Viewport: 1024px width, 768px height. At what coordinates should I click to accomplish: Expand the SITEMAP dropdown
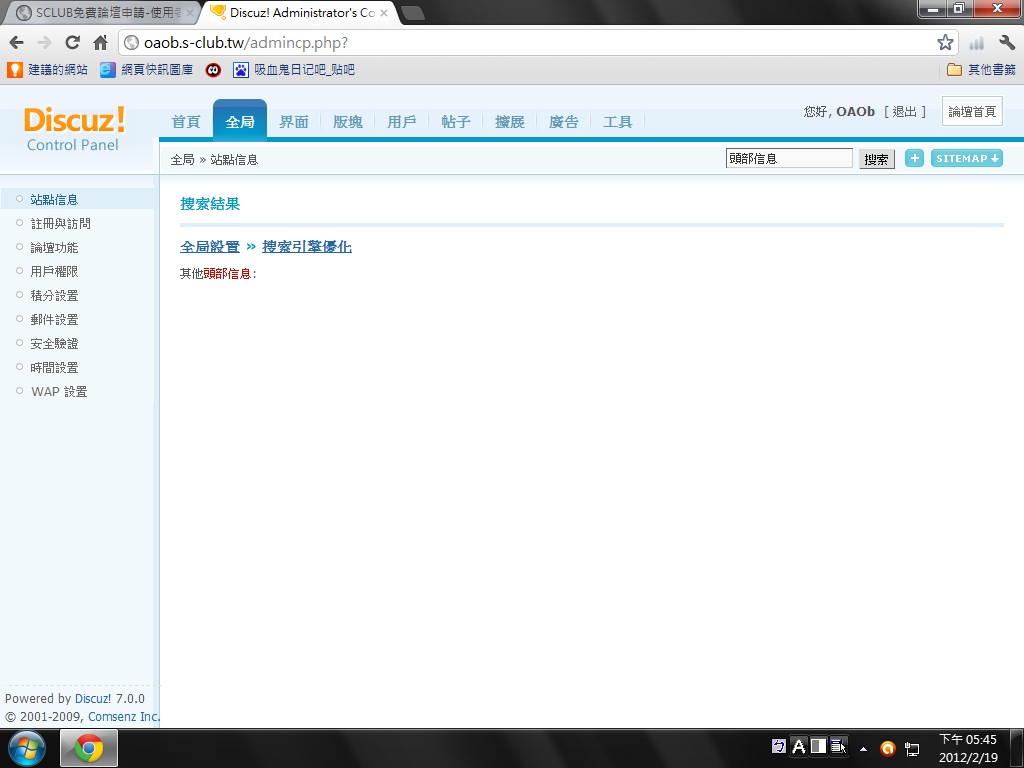[x=966, y=158]
